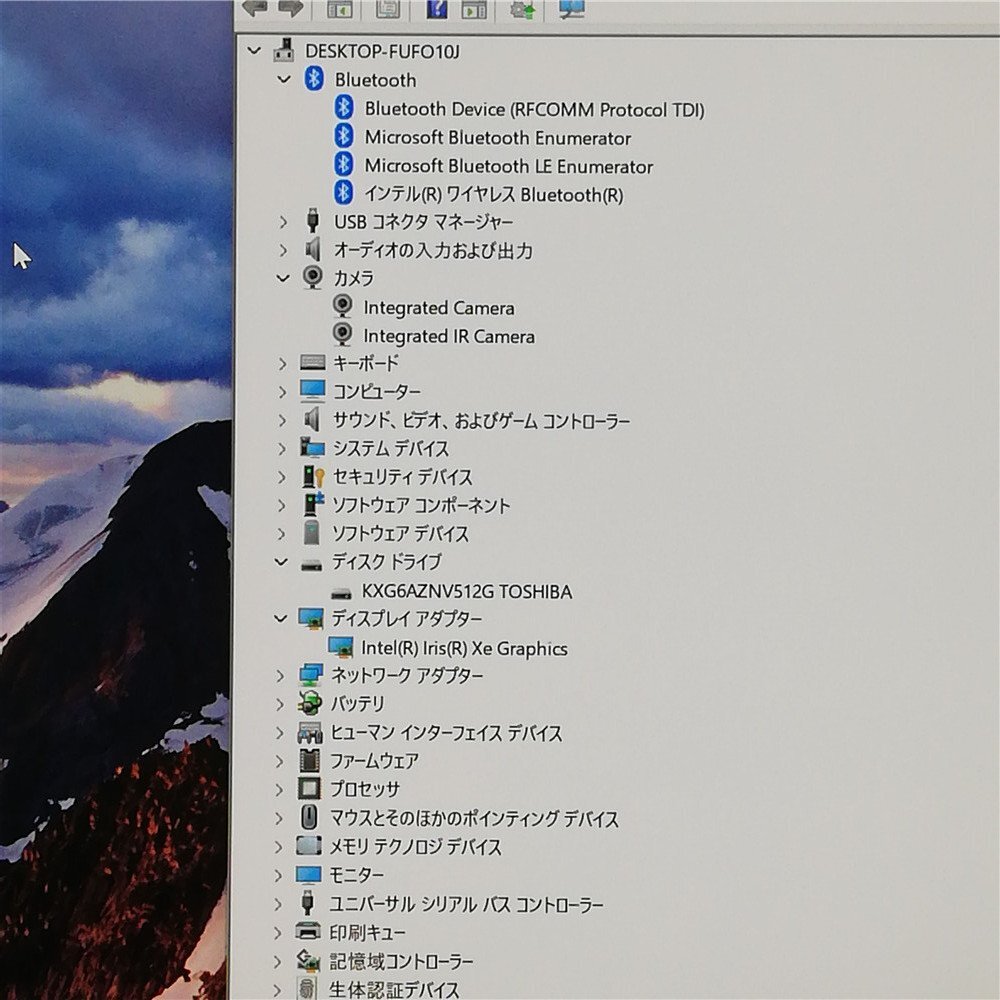Expand the バッテリ category
This screenshot has height=1000, width=1000.
tap(280, 704)
